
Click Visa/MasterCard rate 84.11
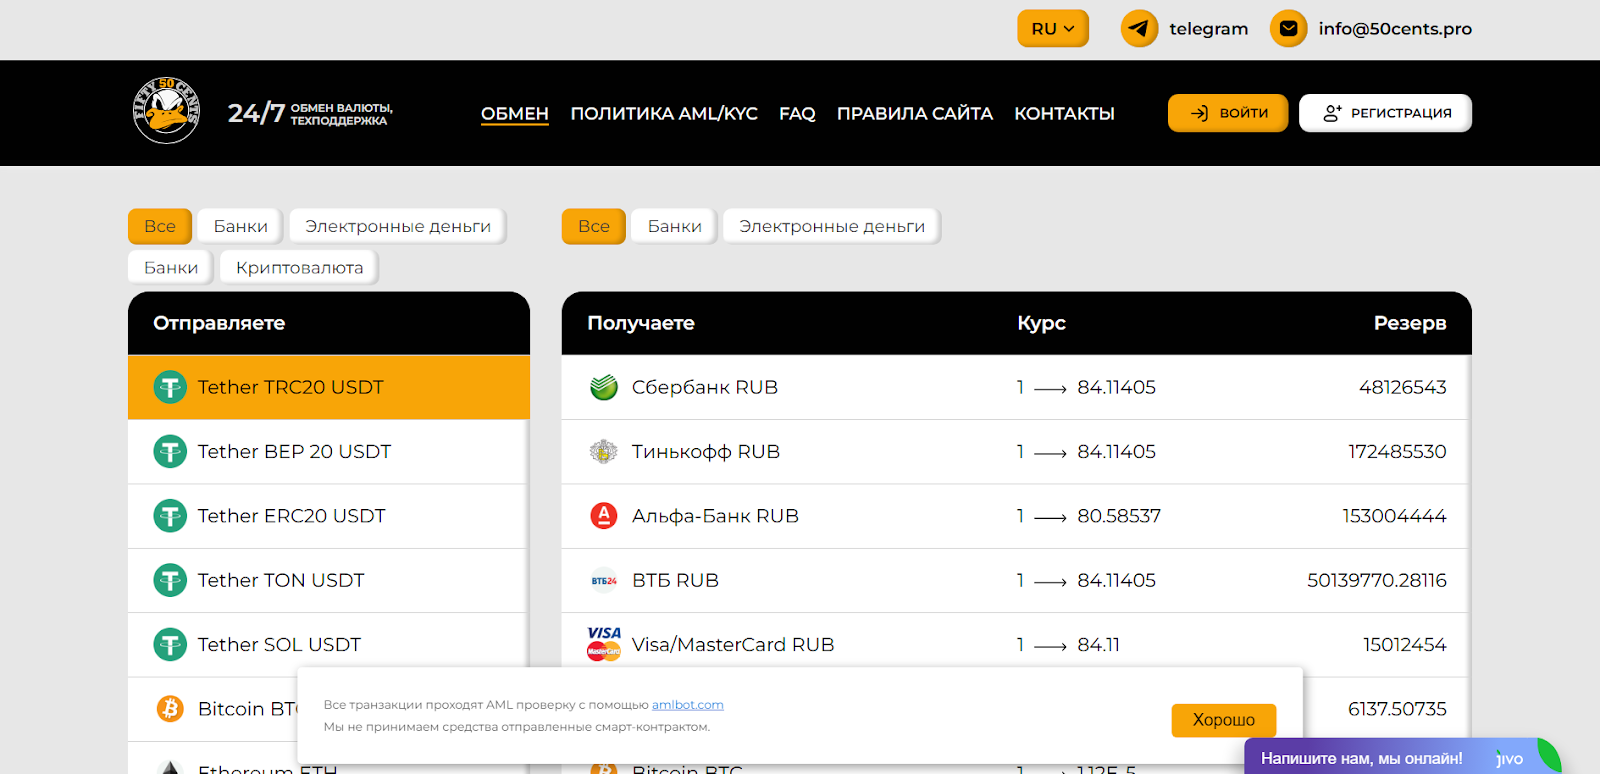click(x=1098, y=645)
